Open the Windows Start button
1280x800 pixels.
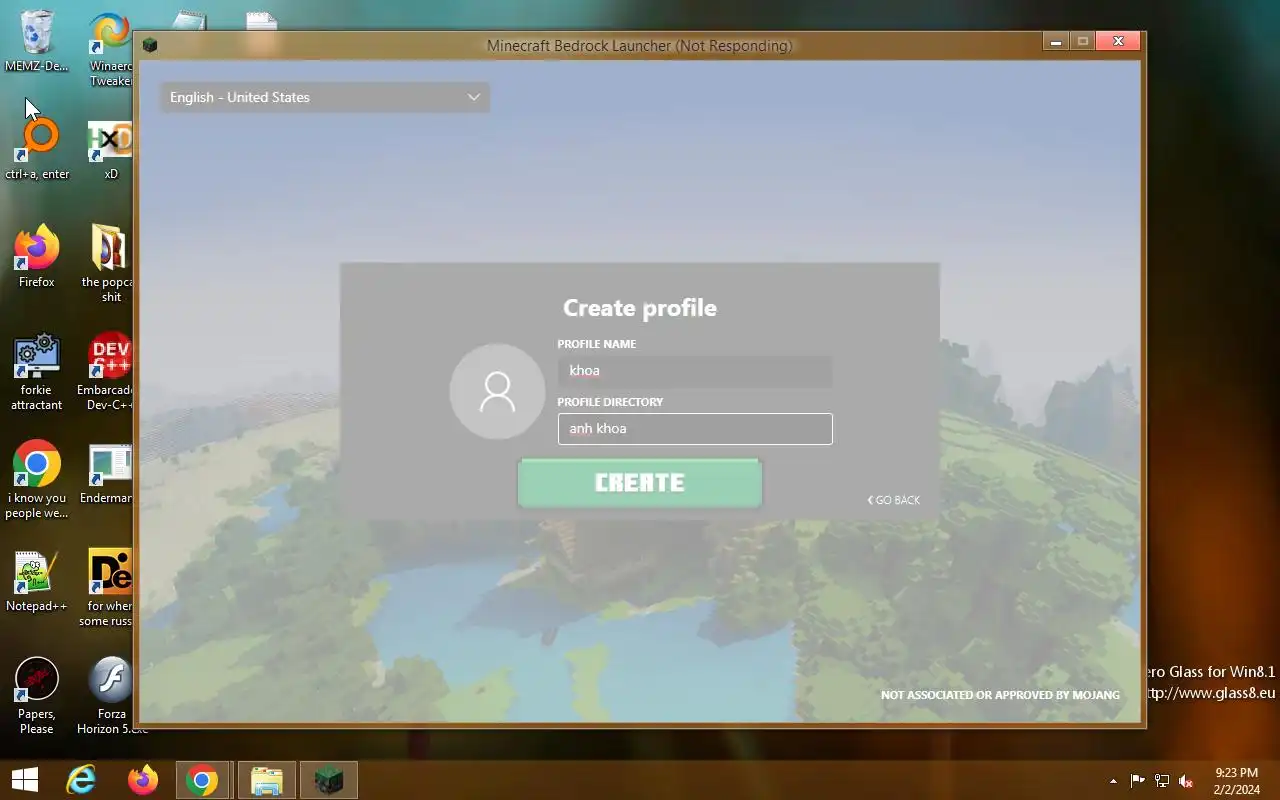[24, 780]
